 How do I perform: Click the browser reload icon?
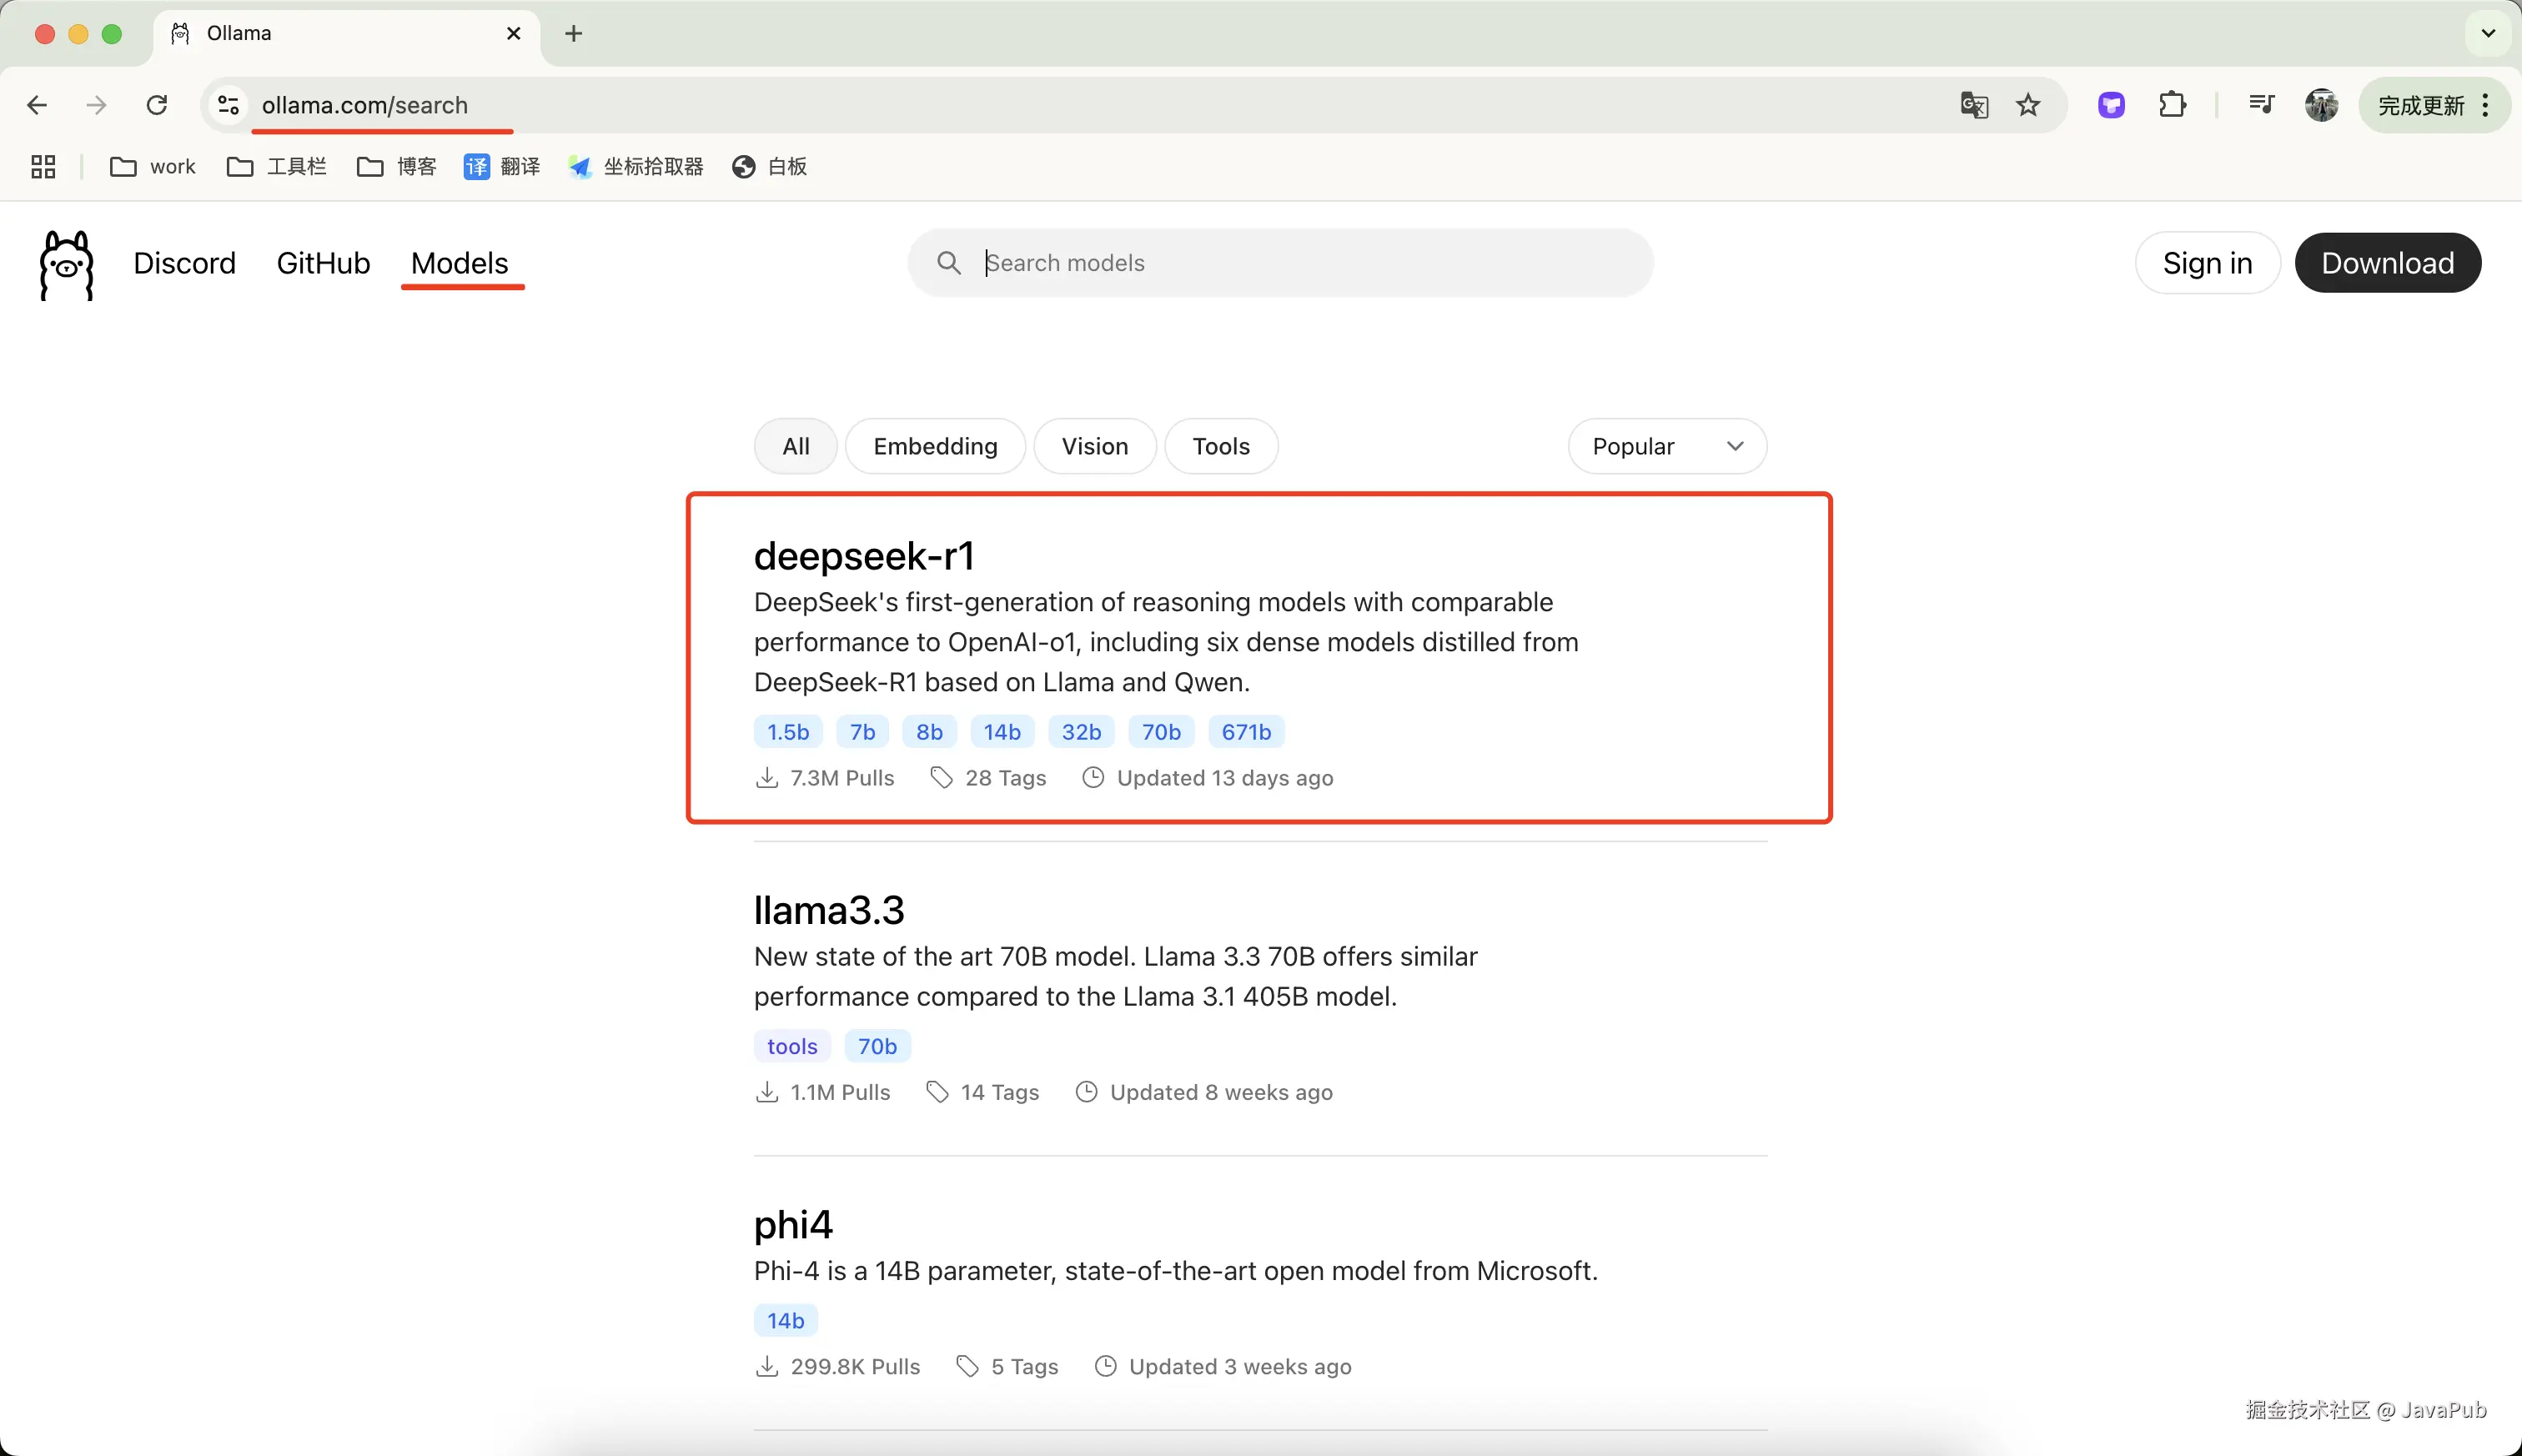(x=157, y=105)
